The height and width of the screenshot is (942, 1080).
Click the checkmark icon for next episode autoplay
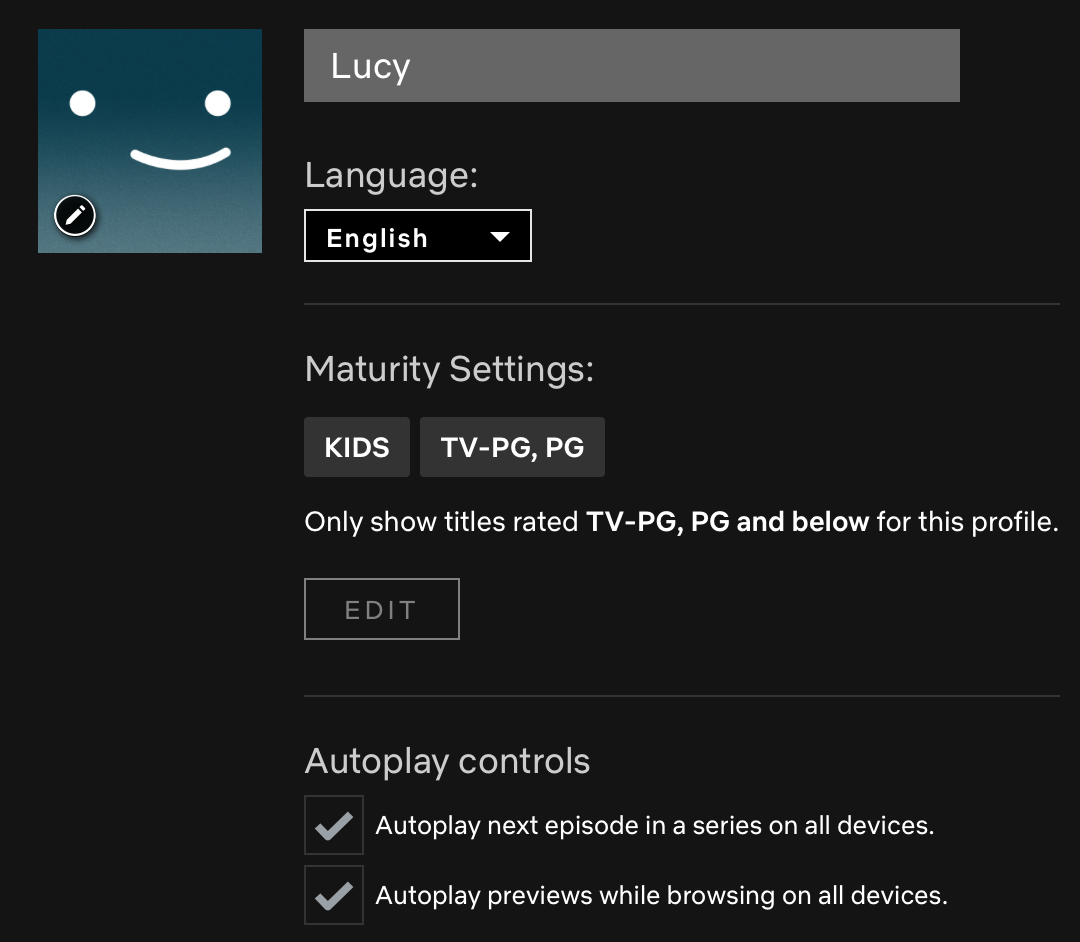tap(334, 826)
